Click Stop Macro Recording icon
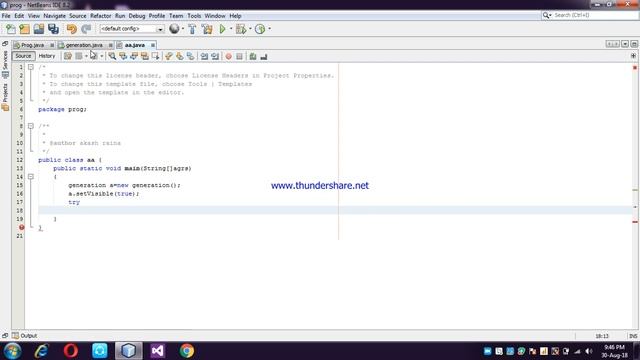The image size is (640, 360). pyautogui.click(x=240, y=56)
